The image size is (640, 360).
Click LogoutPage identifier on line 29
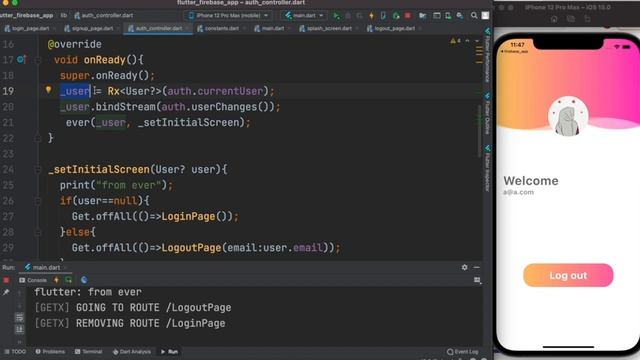click(x=191, y=248)
